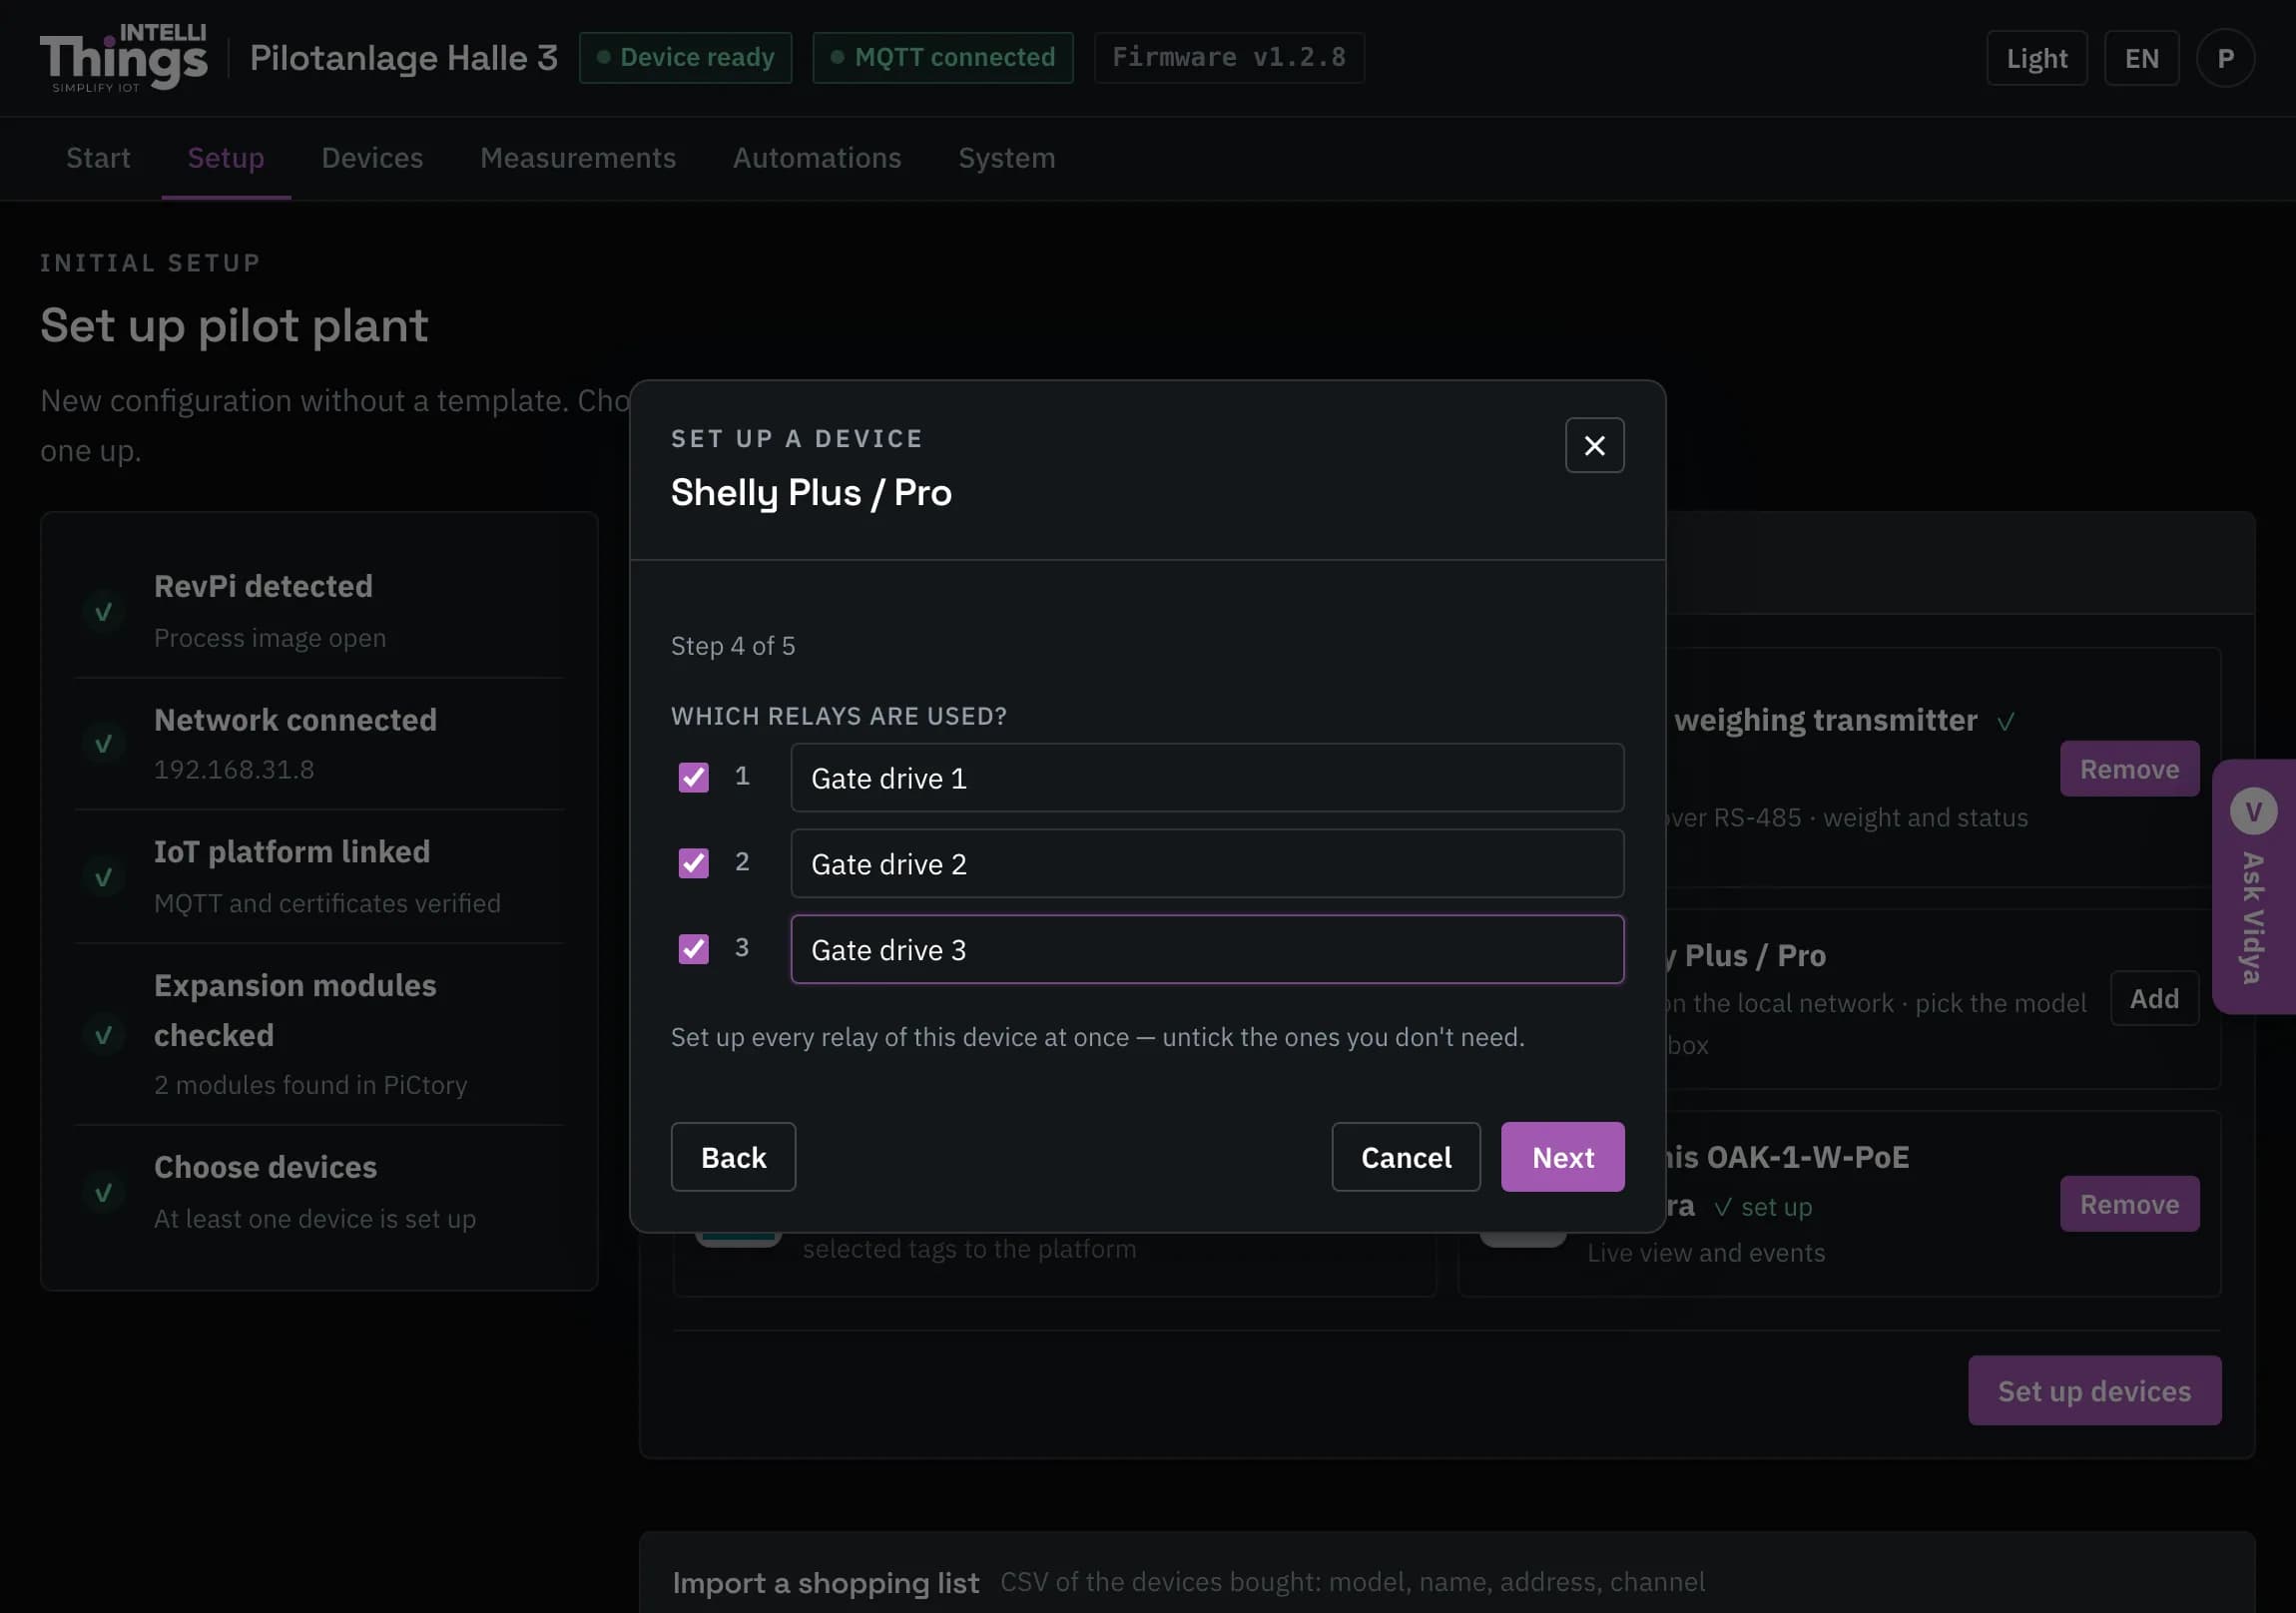Click the MQTT connected status badge
The width and height of the screenshot is (2296, 1613).
pyautogui.click(x=943, y=58)
